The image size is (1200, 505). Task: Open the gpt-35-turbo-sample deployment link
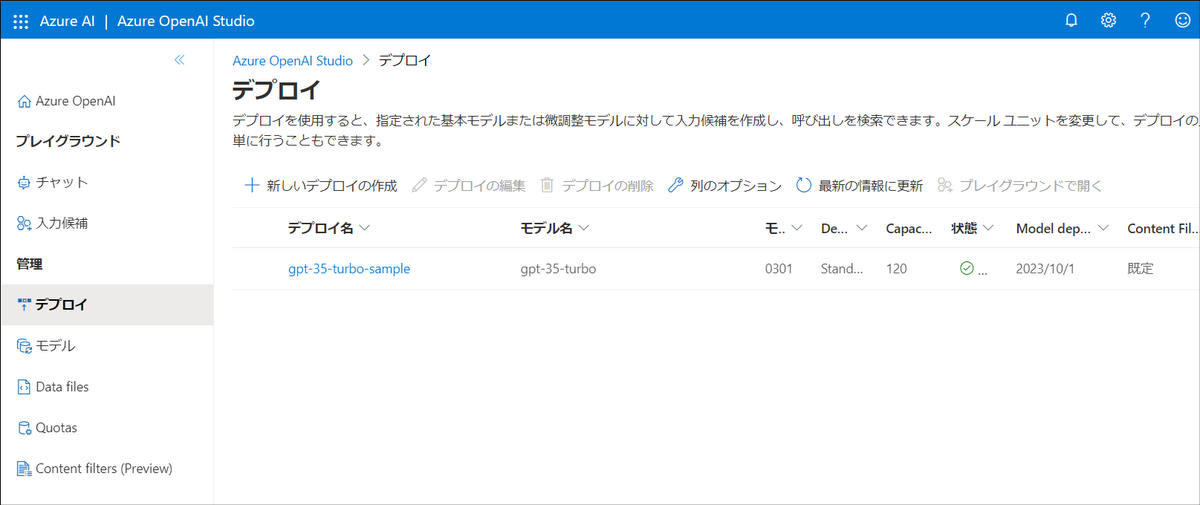click(349, 269)
